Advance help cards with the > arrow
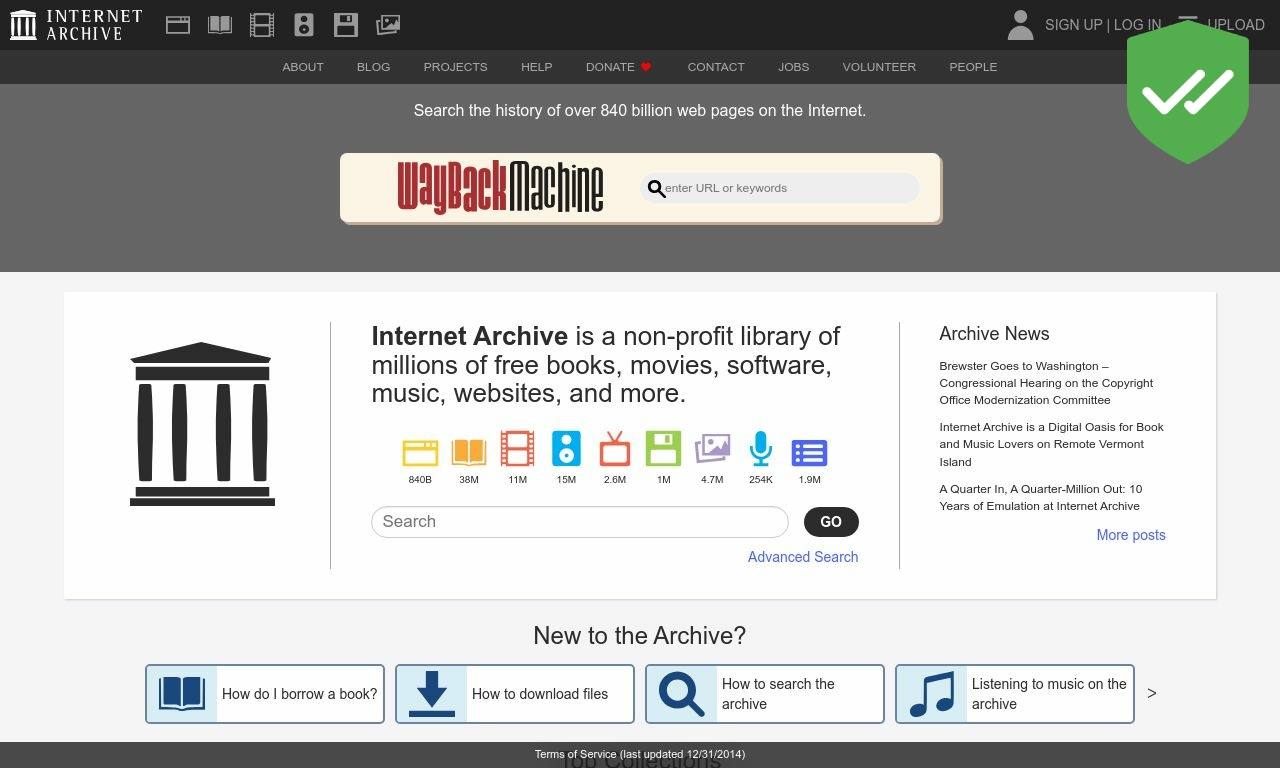The width and height of the screenshot is (1280, 768). (x=1152, y=693)
